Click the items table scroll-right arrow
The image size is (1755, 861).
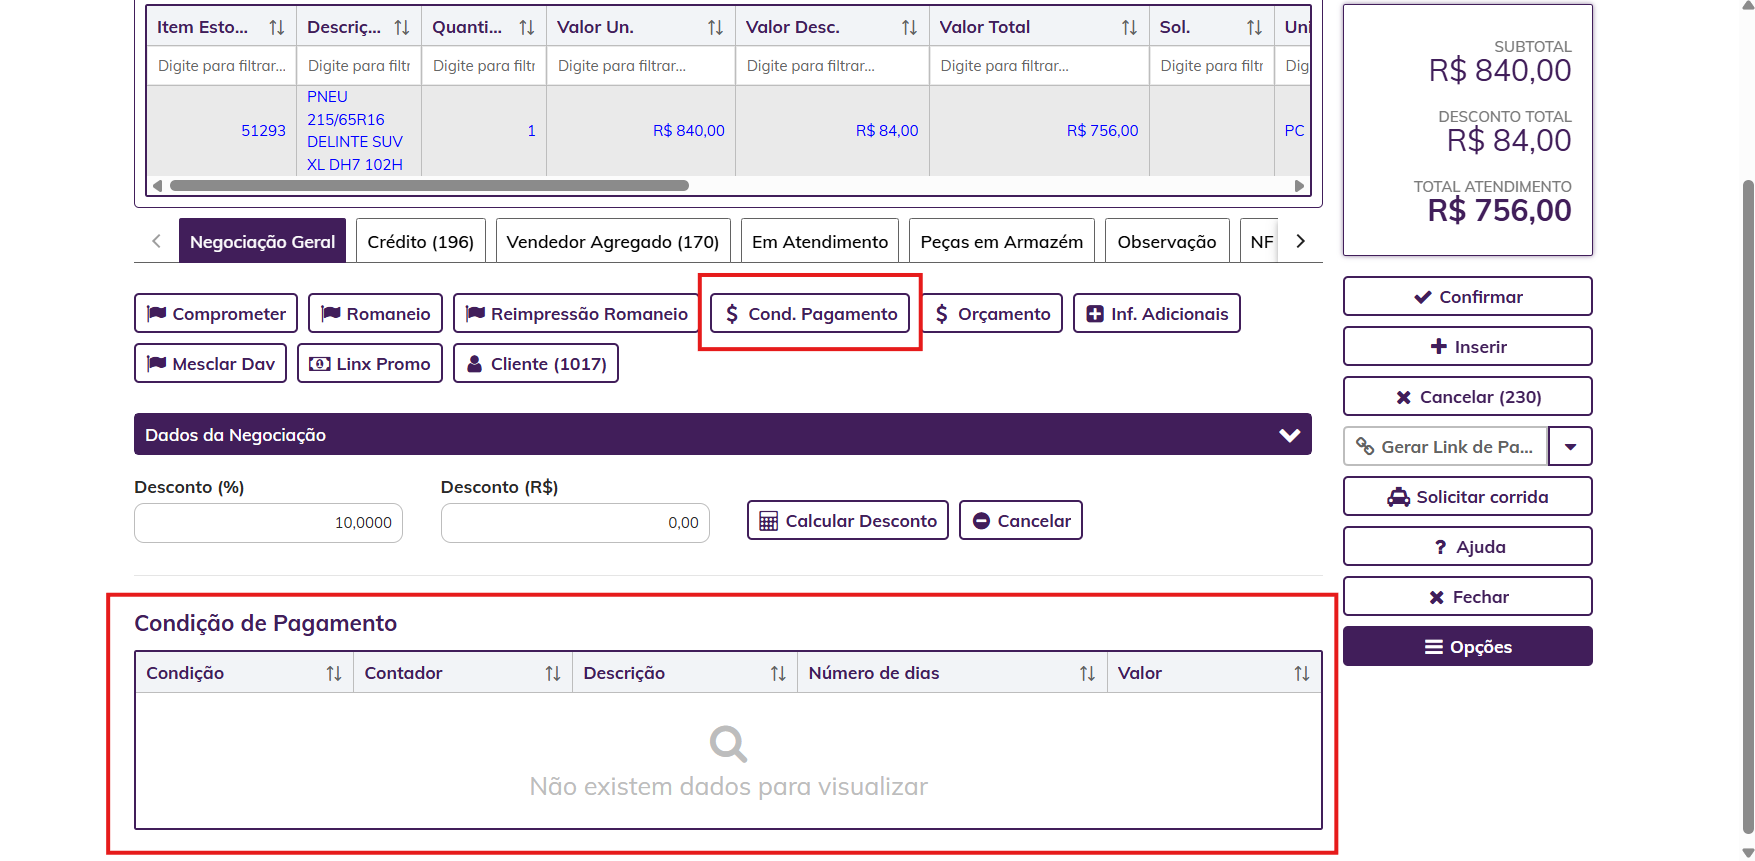[1299, 186]
